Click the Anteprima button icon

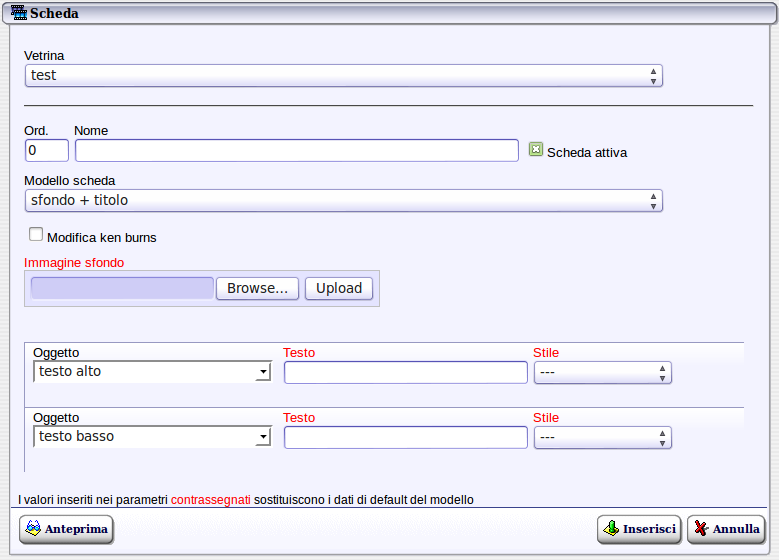pos(33,529)
